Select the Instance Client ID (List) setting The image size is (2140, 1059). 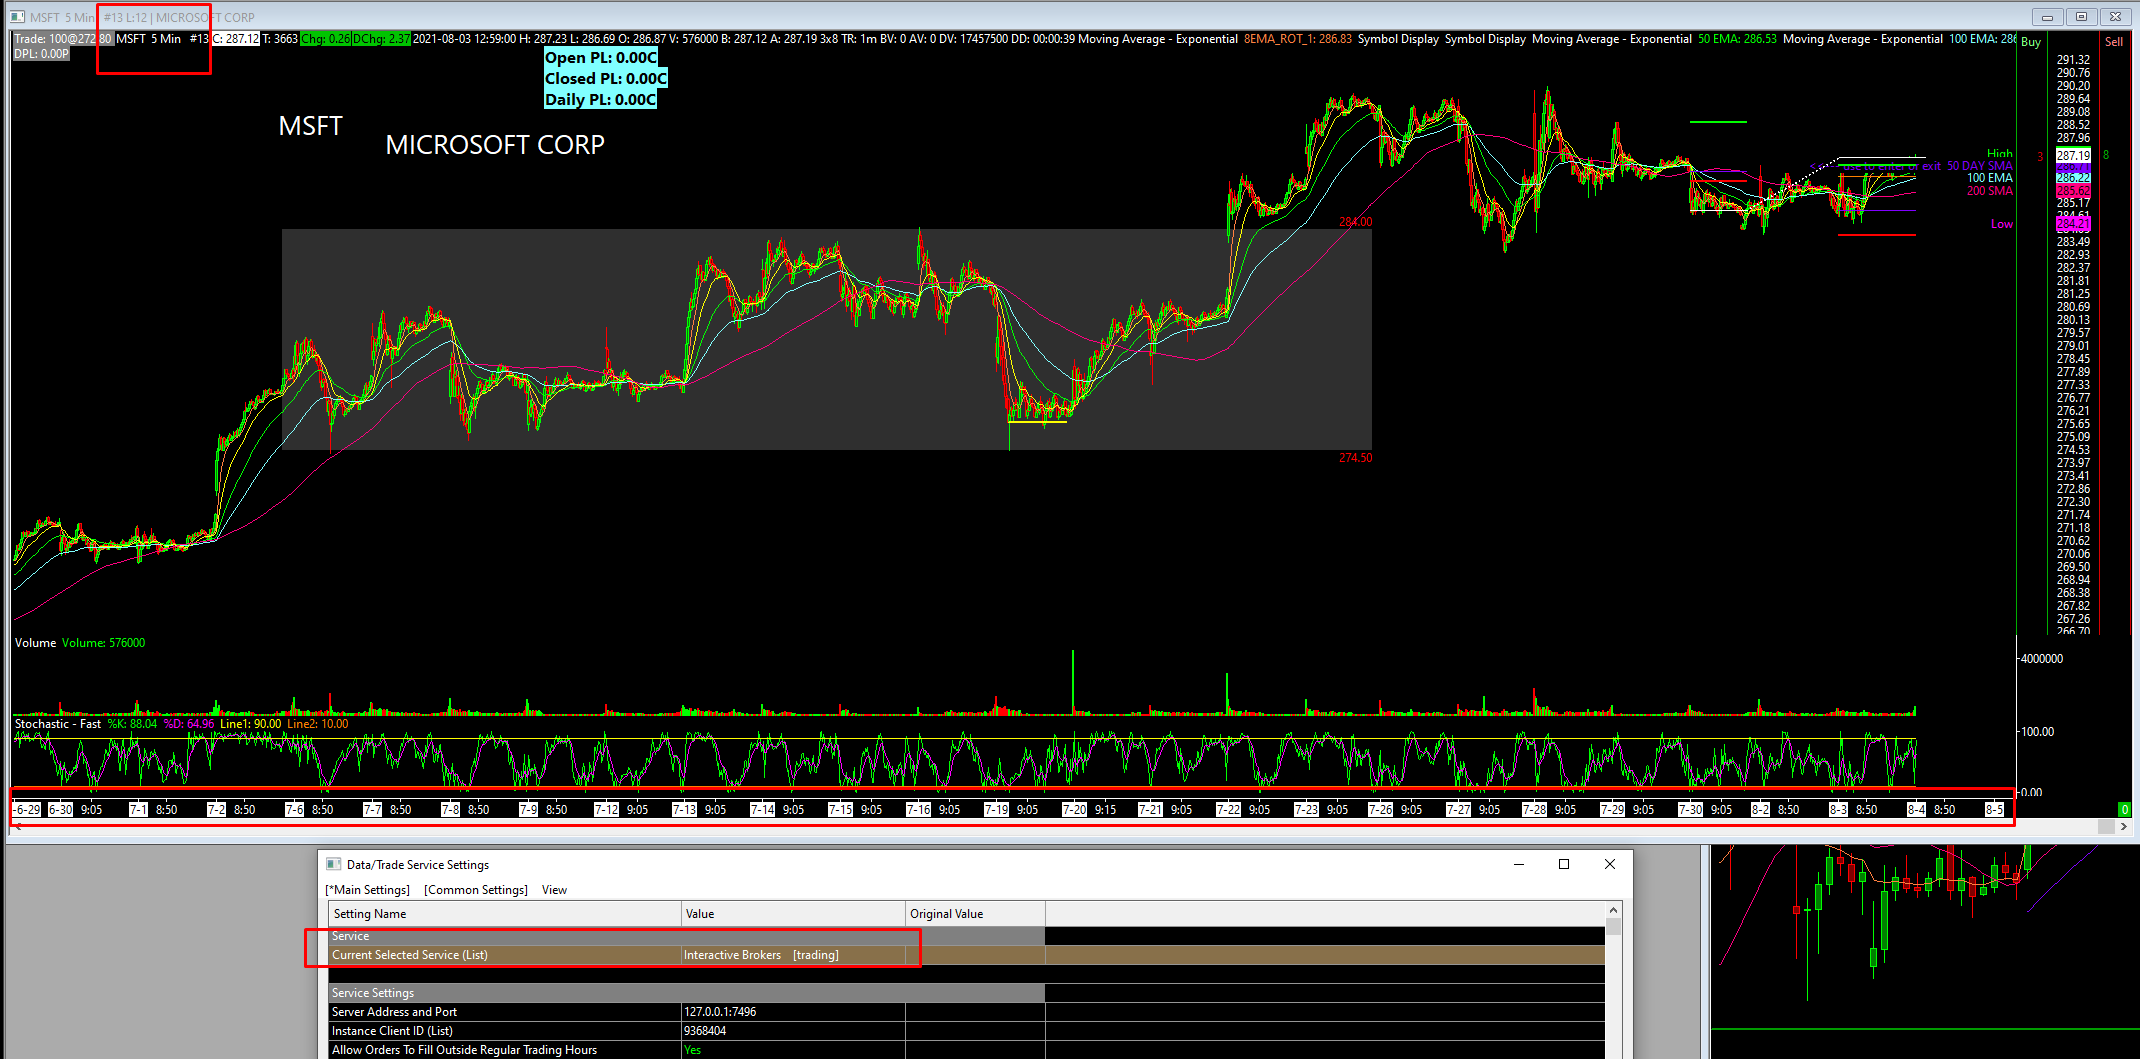[x=505, y=1031]
